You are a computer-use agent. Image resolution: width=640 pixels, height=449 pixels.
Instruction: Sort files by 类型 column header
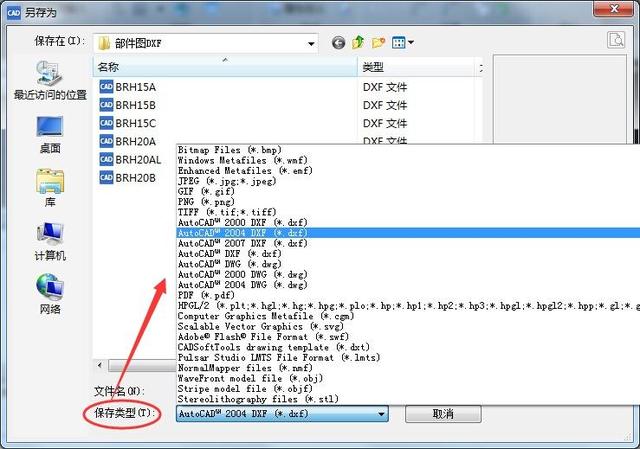pyautogui.click(x=416, y=67)
